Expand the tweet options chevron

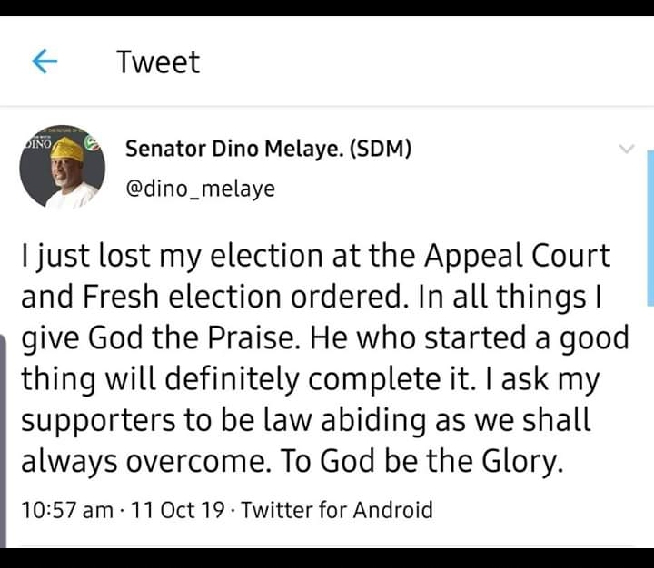click(x=627, y=150)
